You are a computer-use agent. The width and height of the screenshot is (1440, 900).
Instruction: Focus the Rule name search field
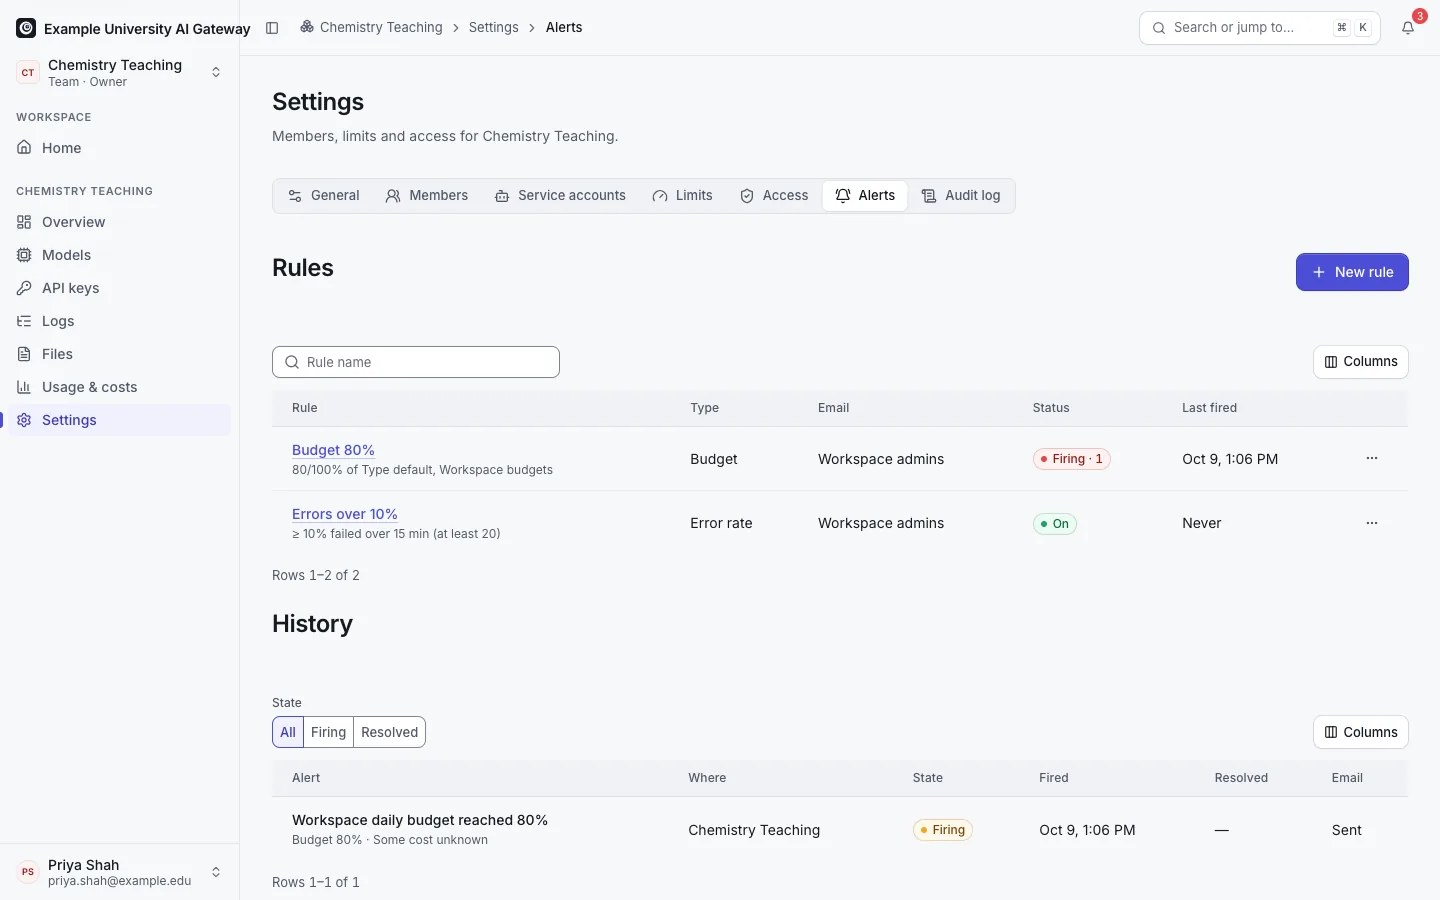pyautogui.click(x=416, y=362)
